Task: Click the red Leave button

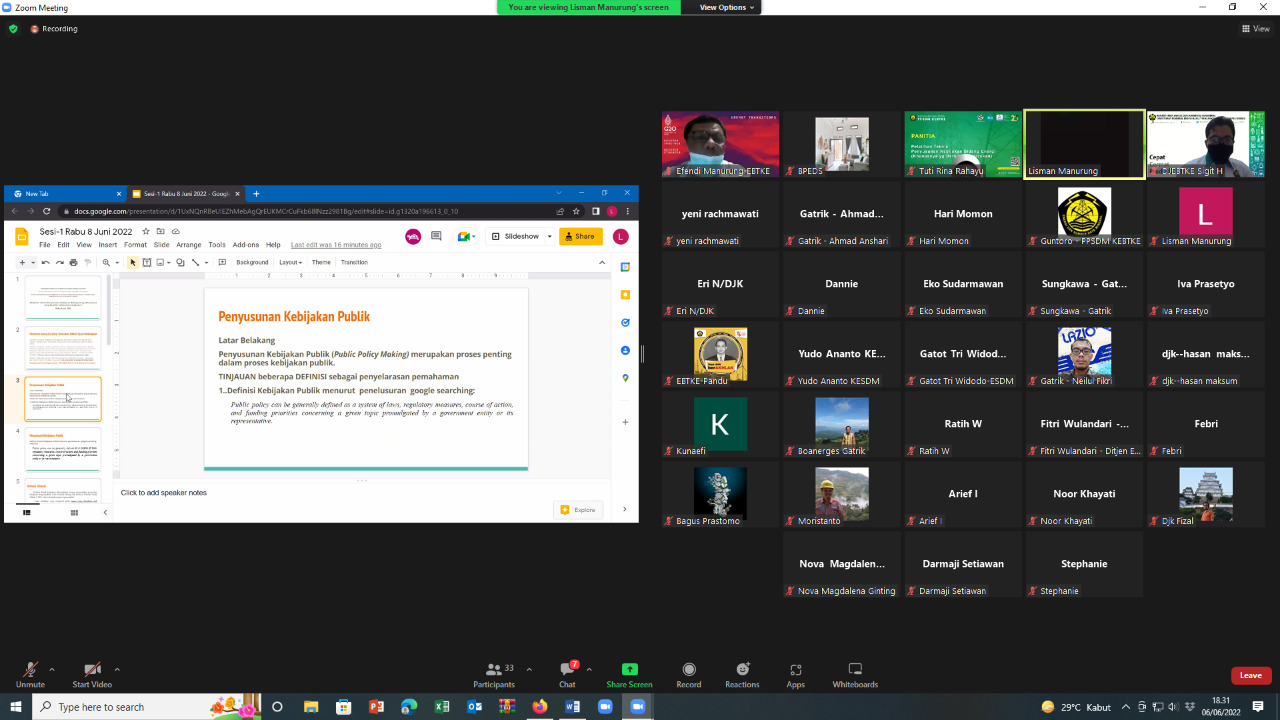Action: (1251, 675)
